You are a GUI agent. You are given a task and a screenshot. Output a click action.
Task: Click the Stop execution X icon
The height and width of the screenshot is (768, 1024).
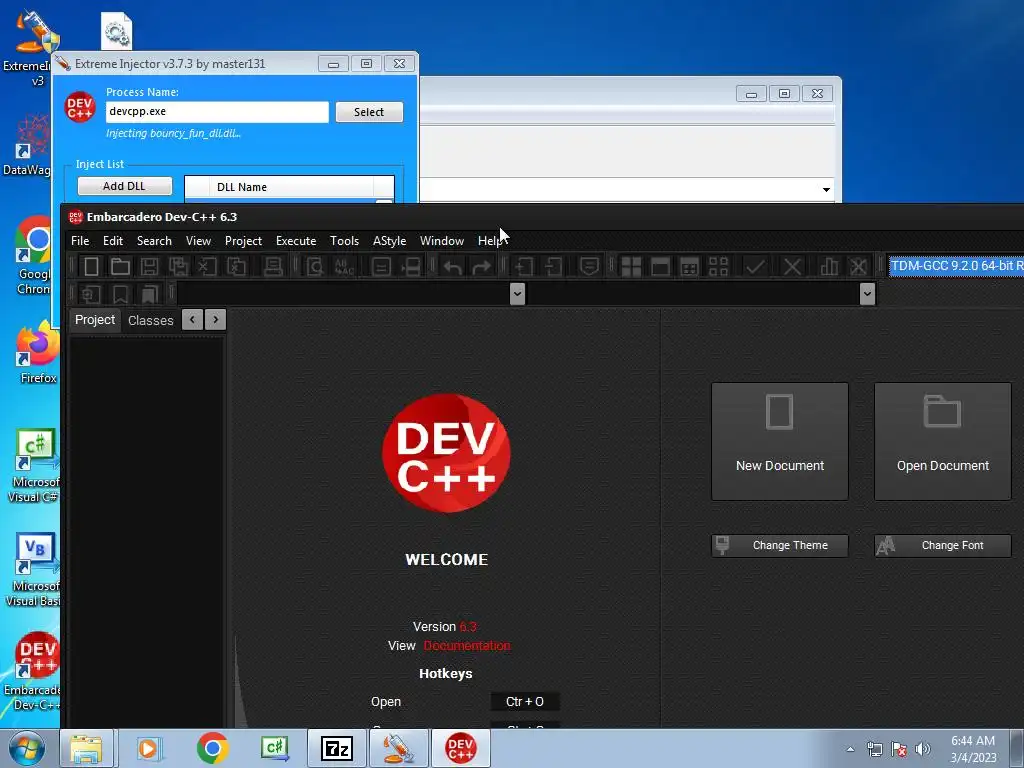792,266
